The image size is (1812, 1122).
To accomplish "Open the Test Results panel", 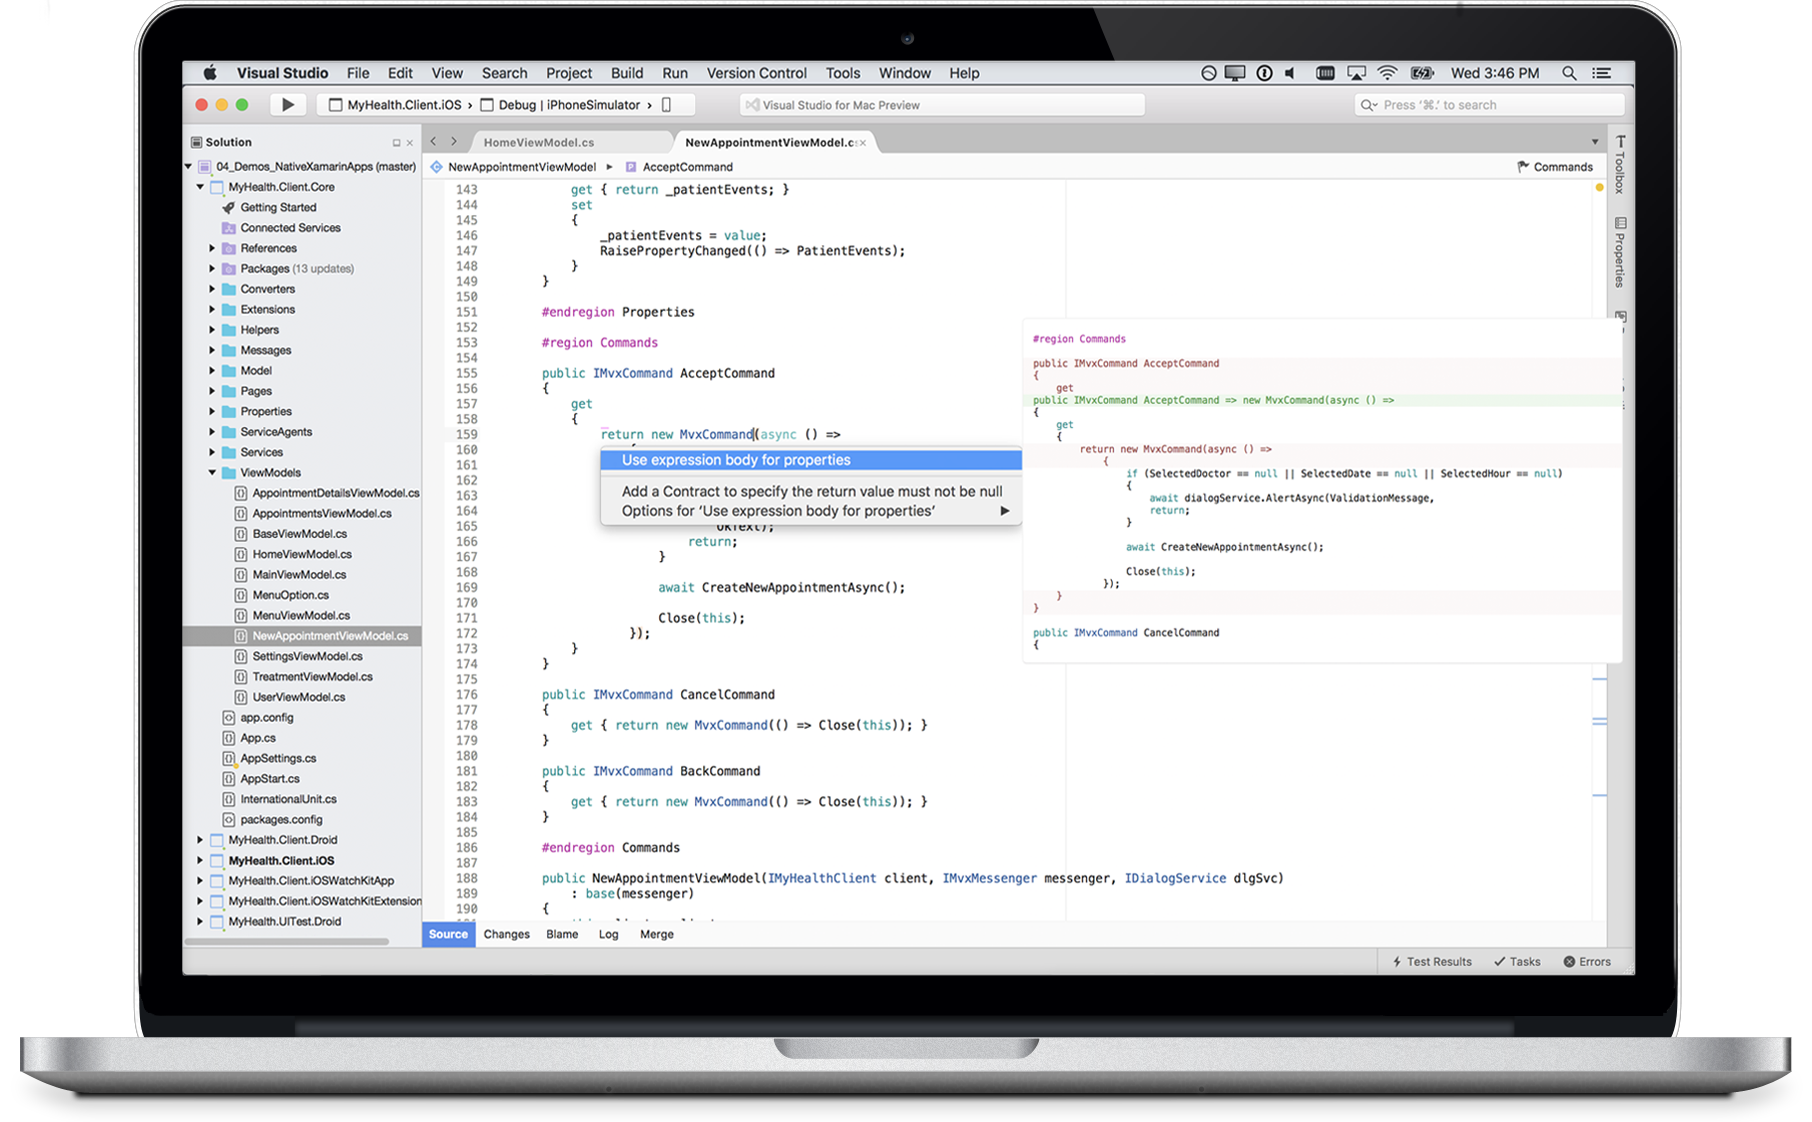I will pos(1432,961).
